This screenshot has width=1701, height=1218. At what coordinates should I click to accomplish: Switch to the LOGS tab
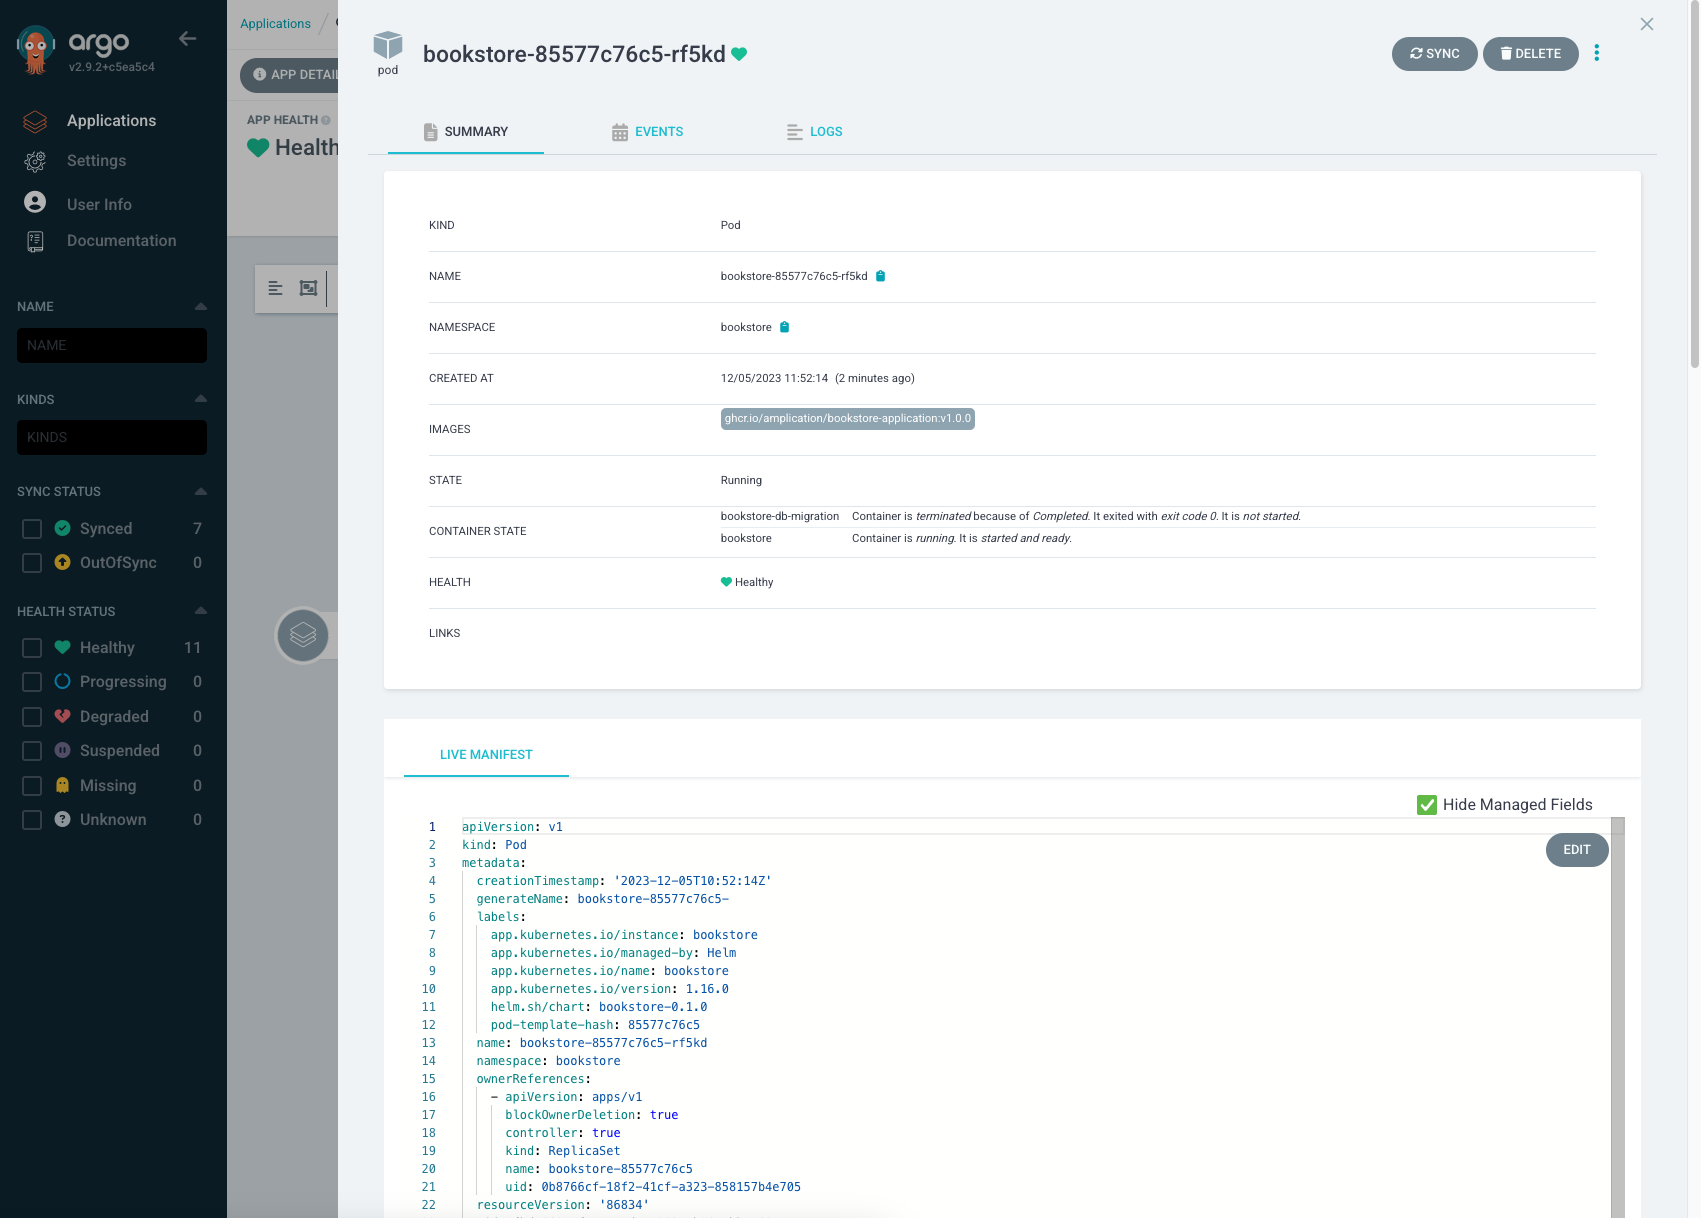click(814, 132)
